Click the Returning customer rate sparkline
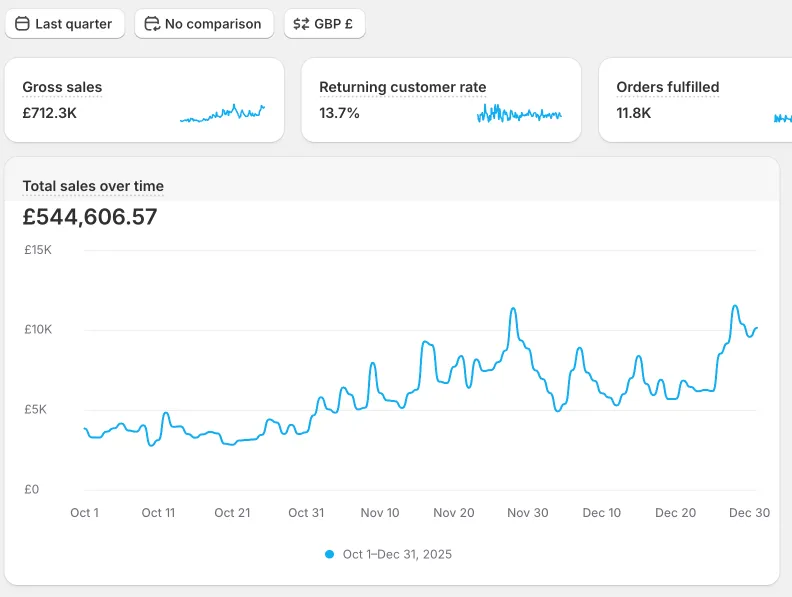This screenshot has height=597, width=792. pyautogui.click(x=519, y=114)
